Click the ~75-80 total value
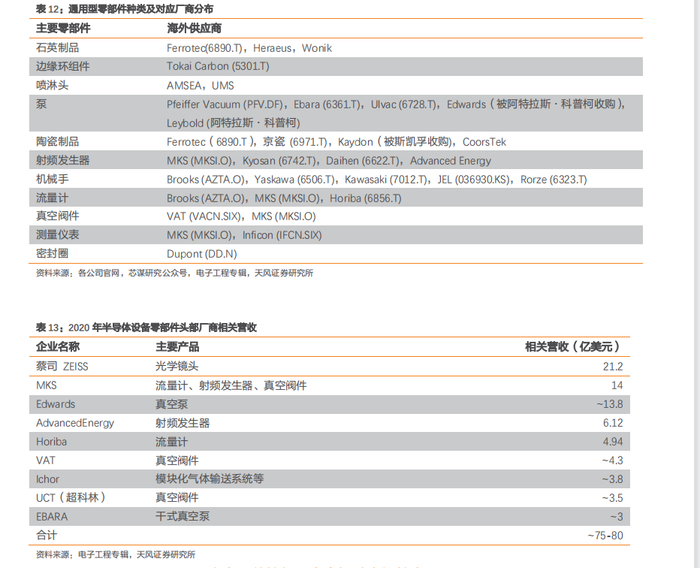700x568 pixels. [605, 535]
